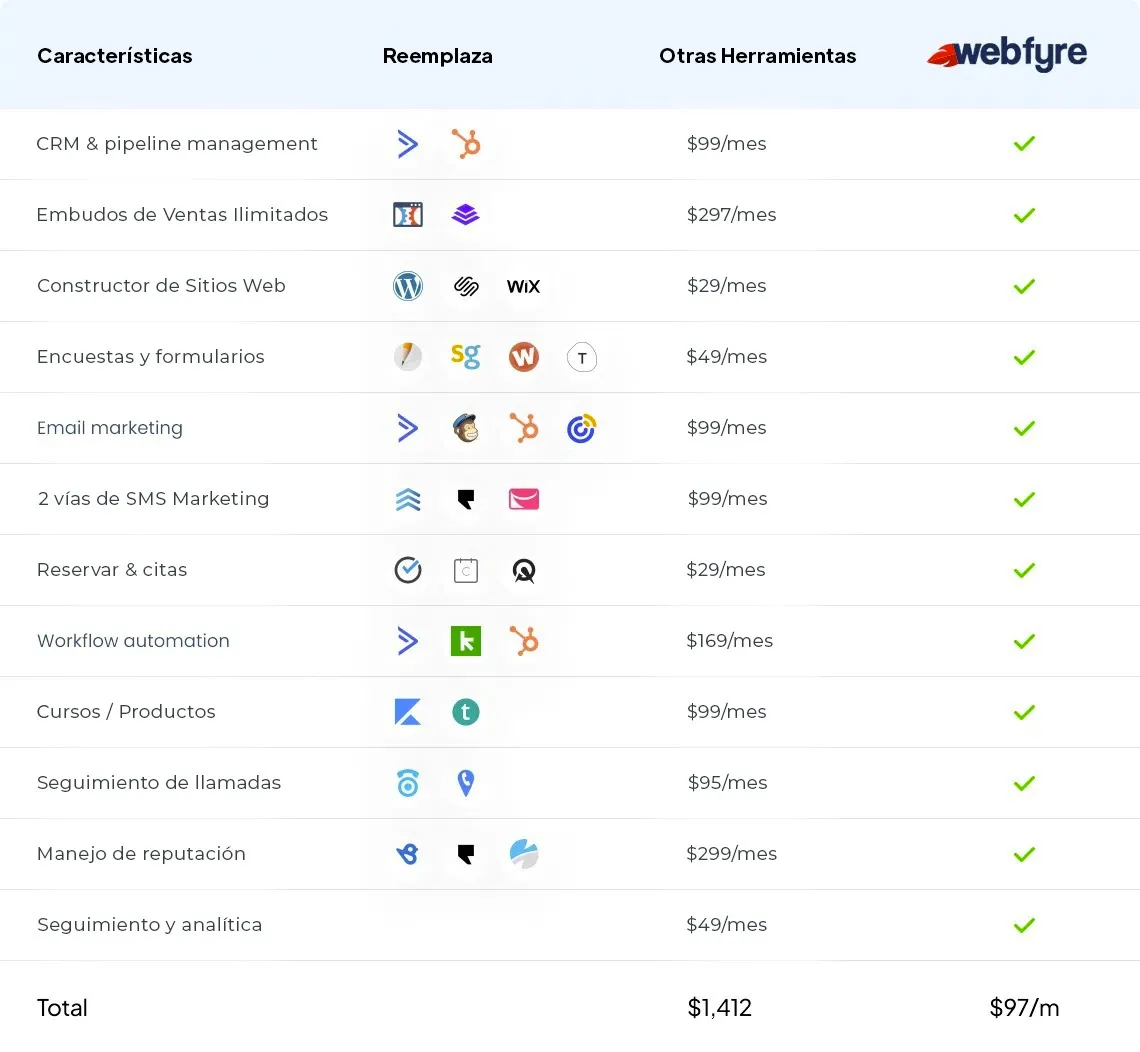Click the $1,412 total amount

point(719,1008)
